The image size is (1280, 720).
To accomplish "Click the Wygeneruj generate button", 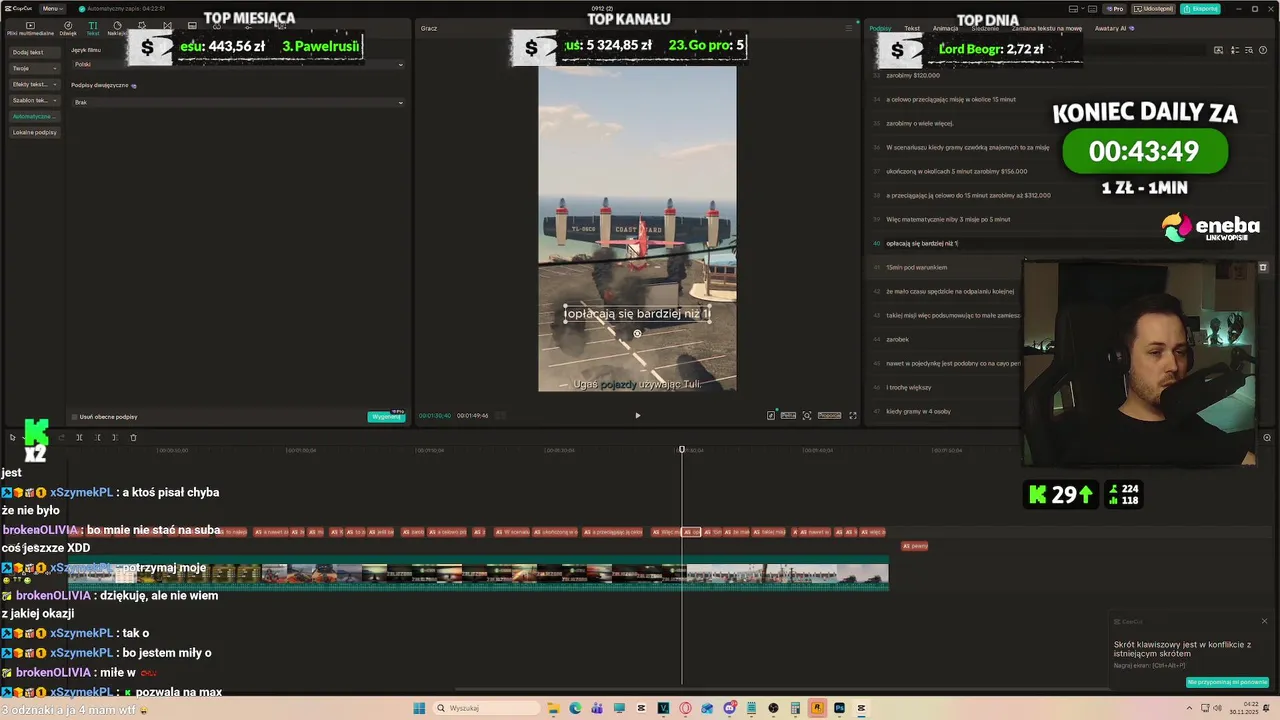I will (x=386, y=416).
